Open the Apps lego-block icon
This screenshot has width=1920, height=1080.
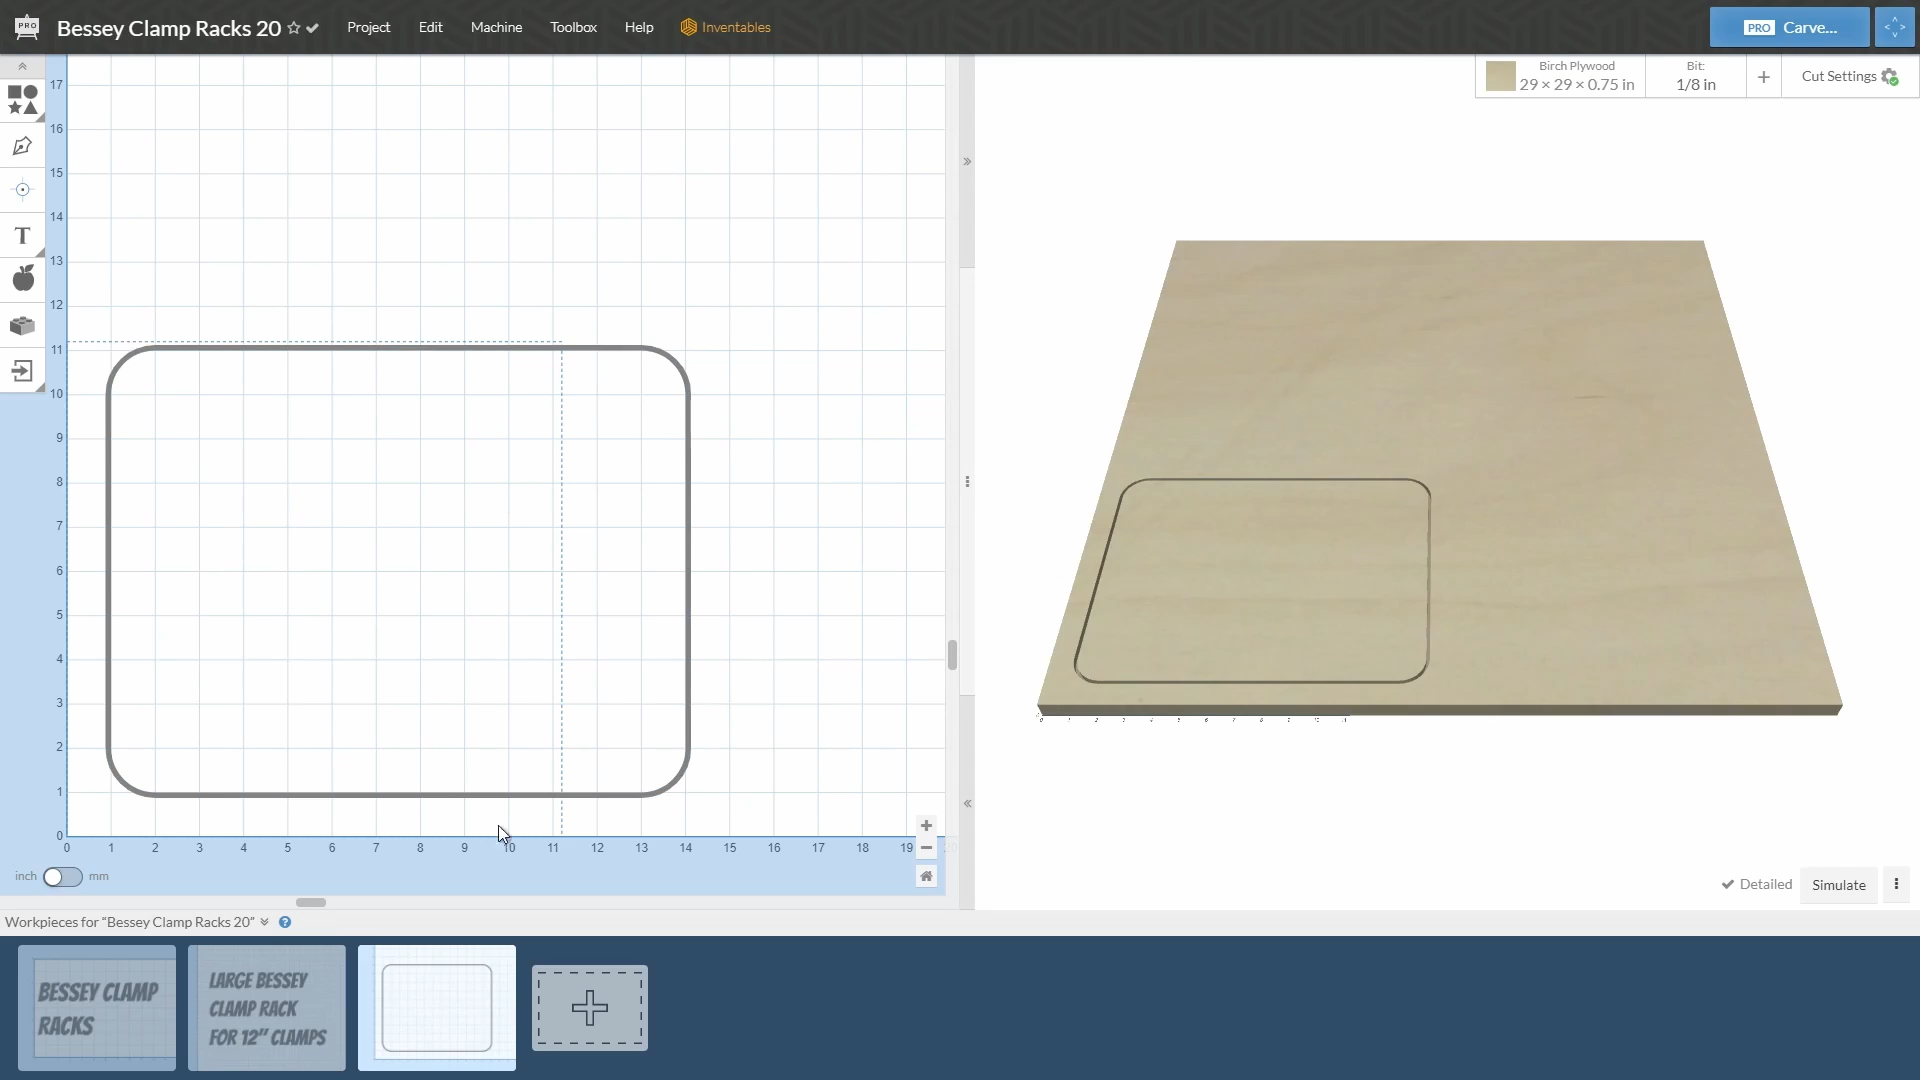click(x=22, y=326)
